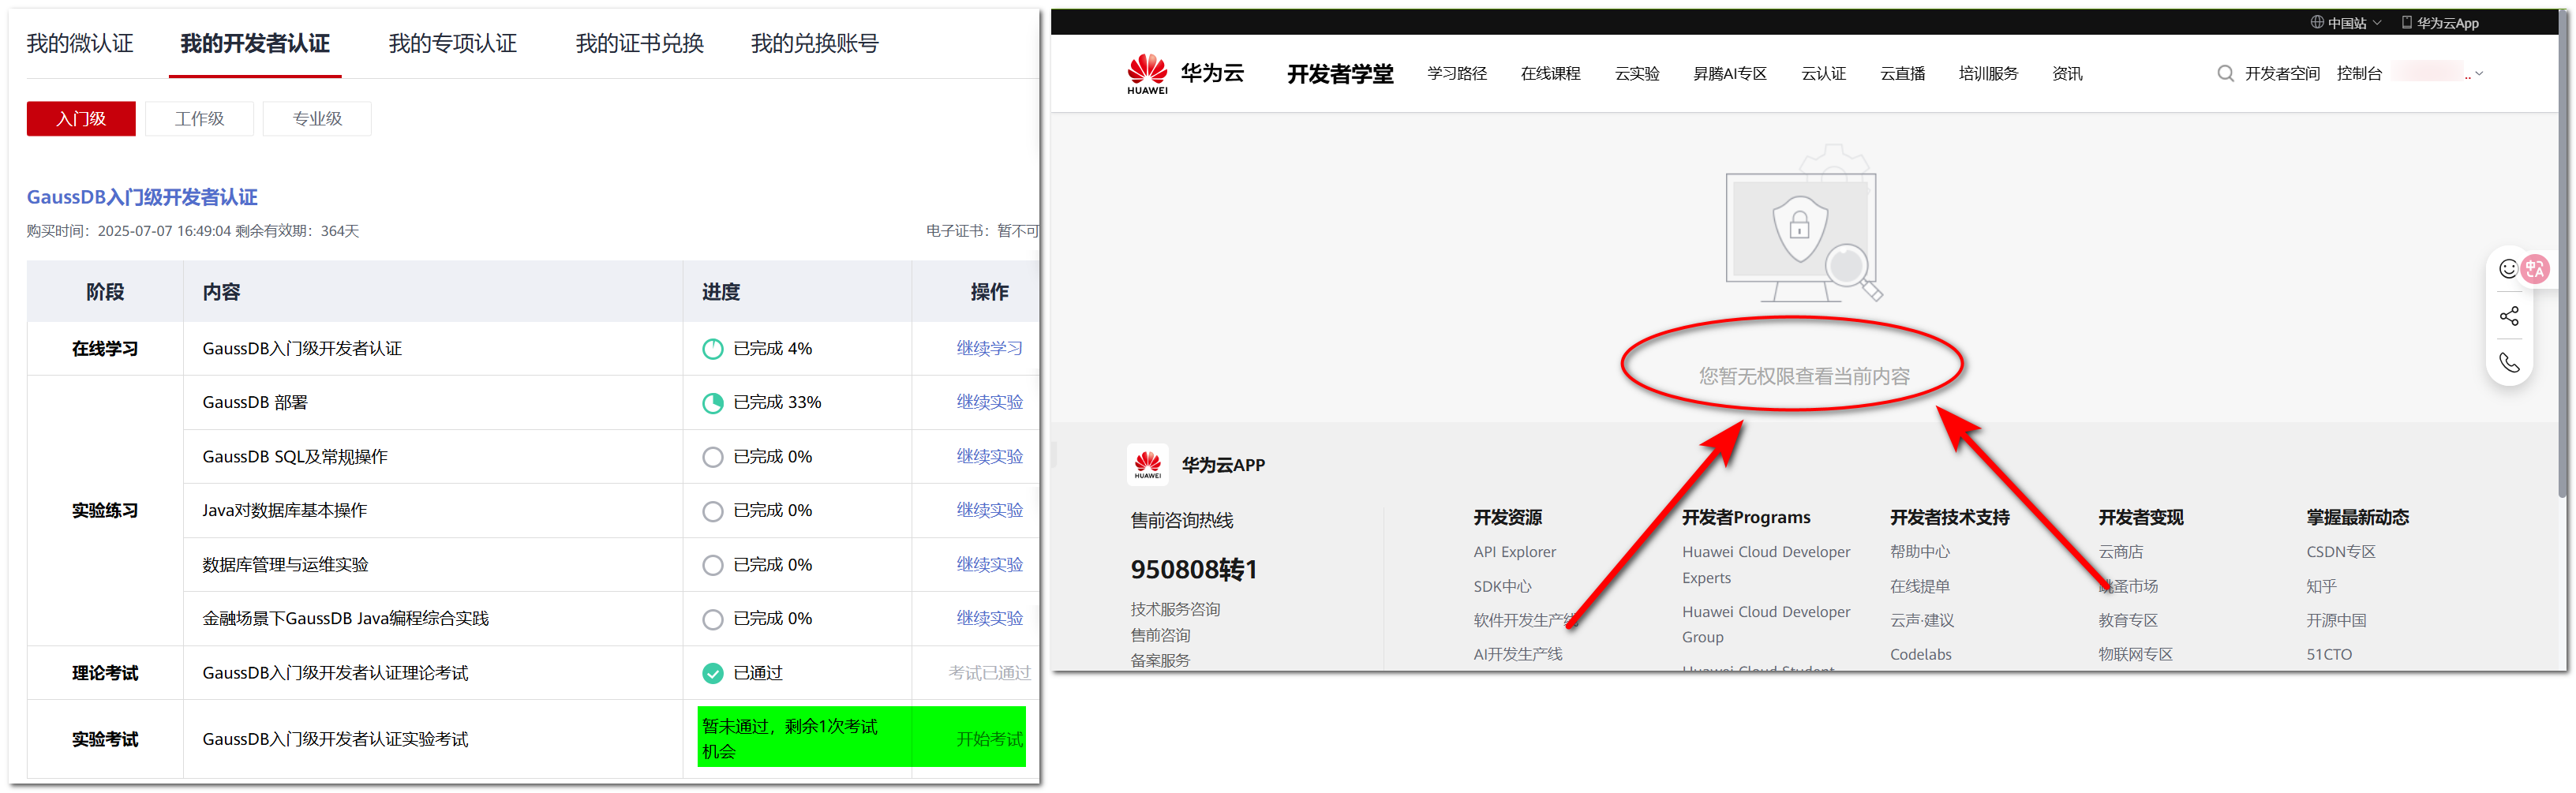2576x793 pixels.
Task: Click the globe icon beside 中国站
Action: 2316,22
